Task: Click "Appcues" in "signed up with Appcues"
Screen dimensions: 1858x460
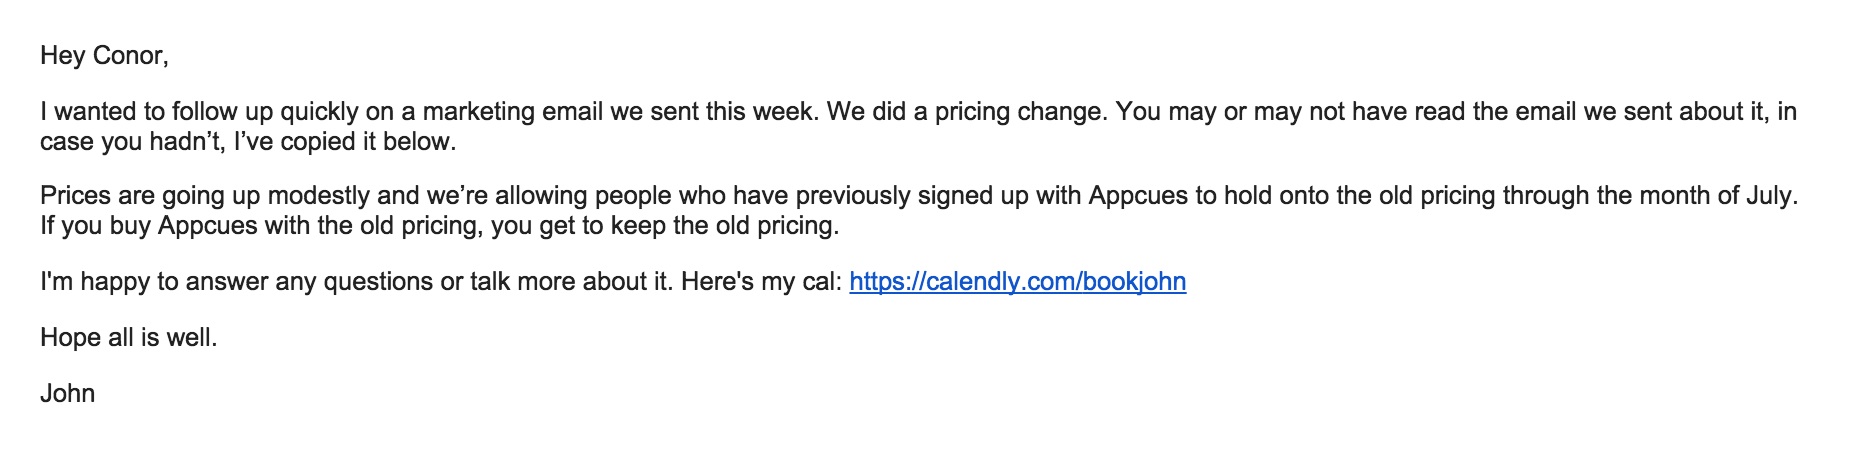Action: coord(1138,195)
